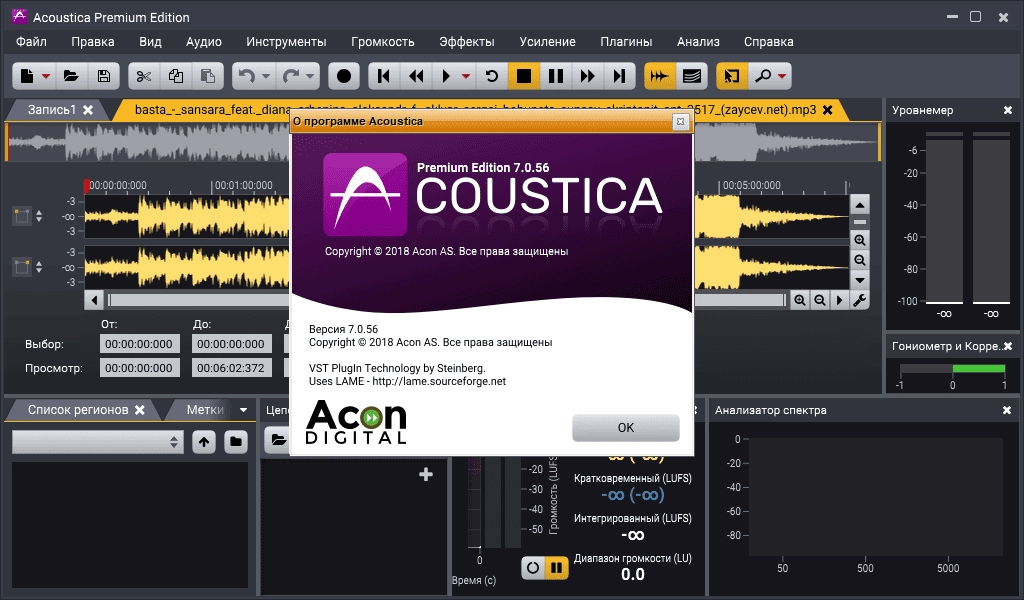
Task: Pause playback with the pause button
Action: [556, 76]
